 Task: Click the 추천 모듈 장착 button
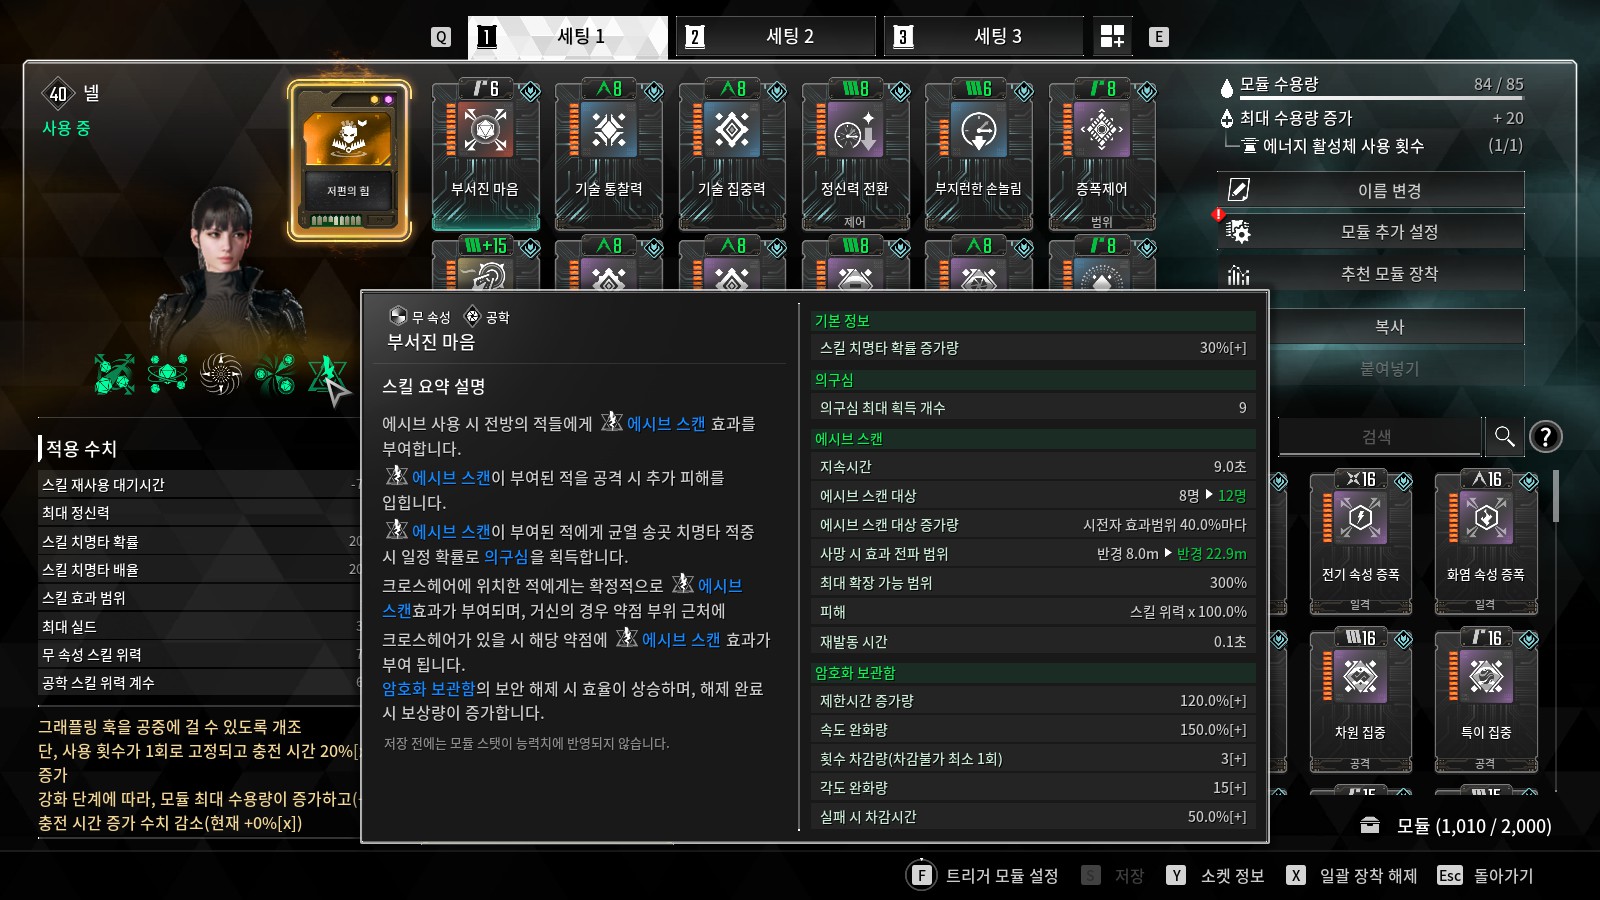[x=1371, y=274]
